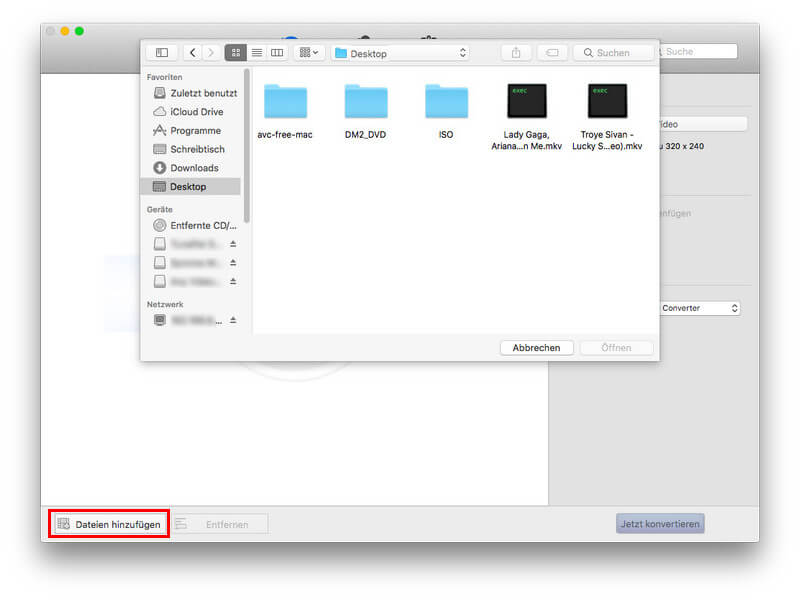This screenshot has width=800, height=600.
Task: Open the Converter dropdown in main window
Action: pyautogui.click(x=699, y=308)
